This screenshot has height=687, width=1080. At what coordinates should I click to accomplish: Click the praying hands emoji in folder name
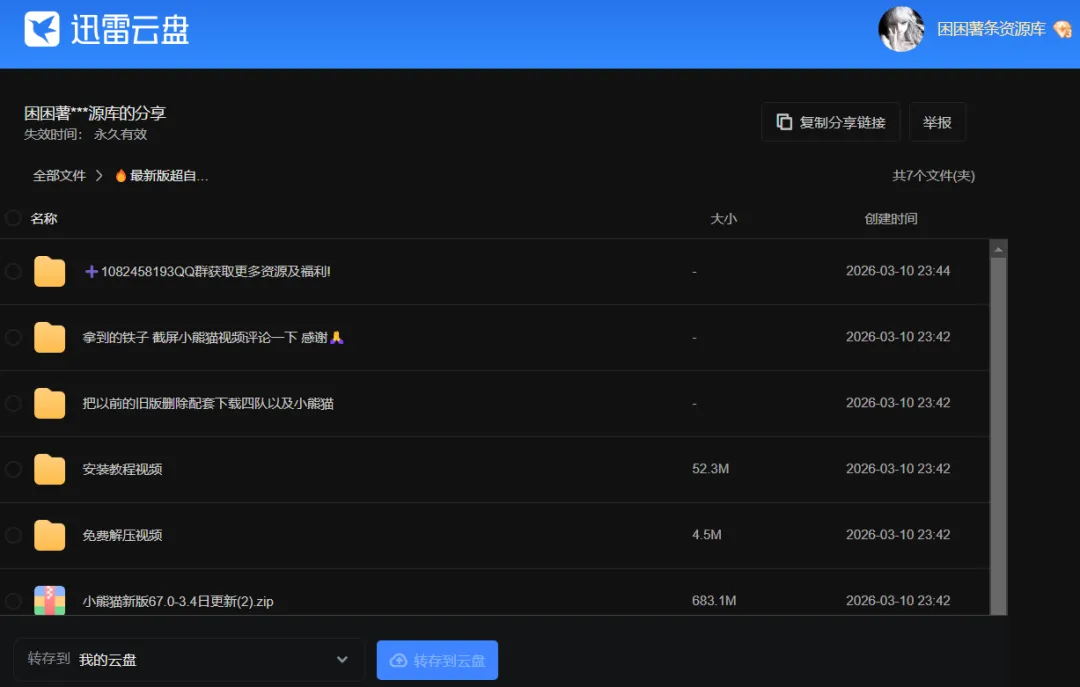337,338
